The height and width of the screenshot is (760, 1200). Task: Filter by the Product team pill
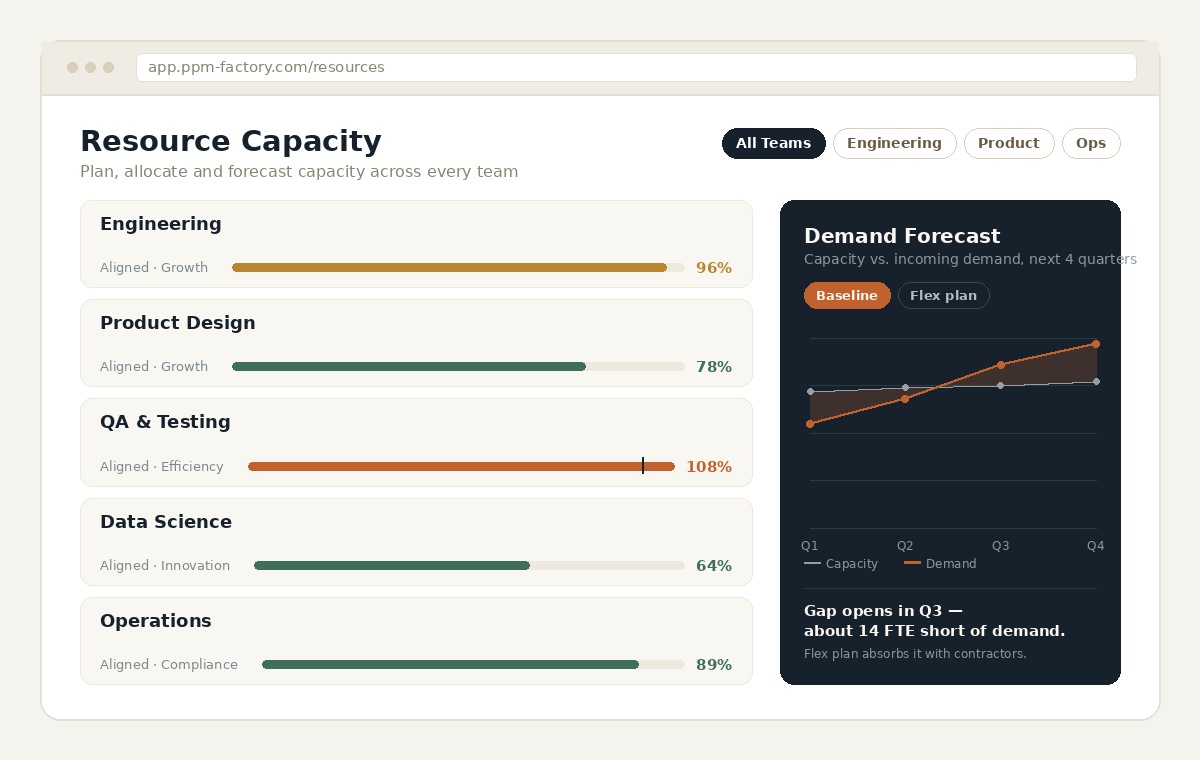pos(1009,143)
